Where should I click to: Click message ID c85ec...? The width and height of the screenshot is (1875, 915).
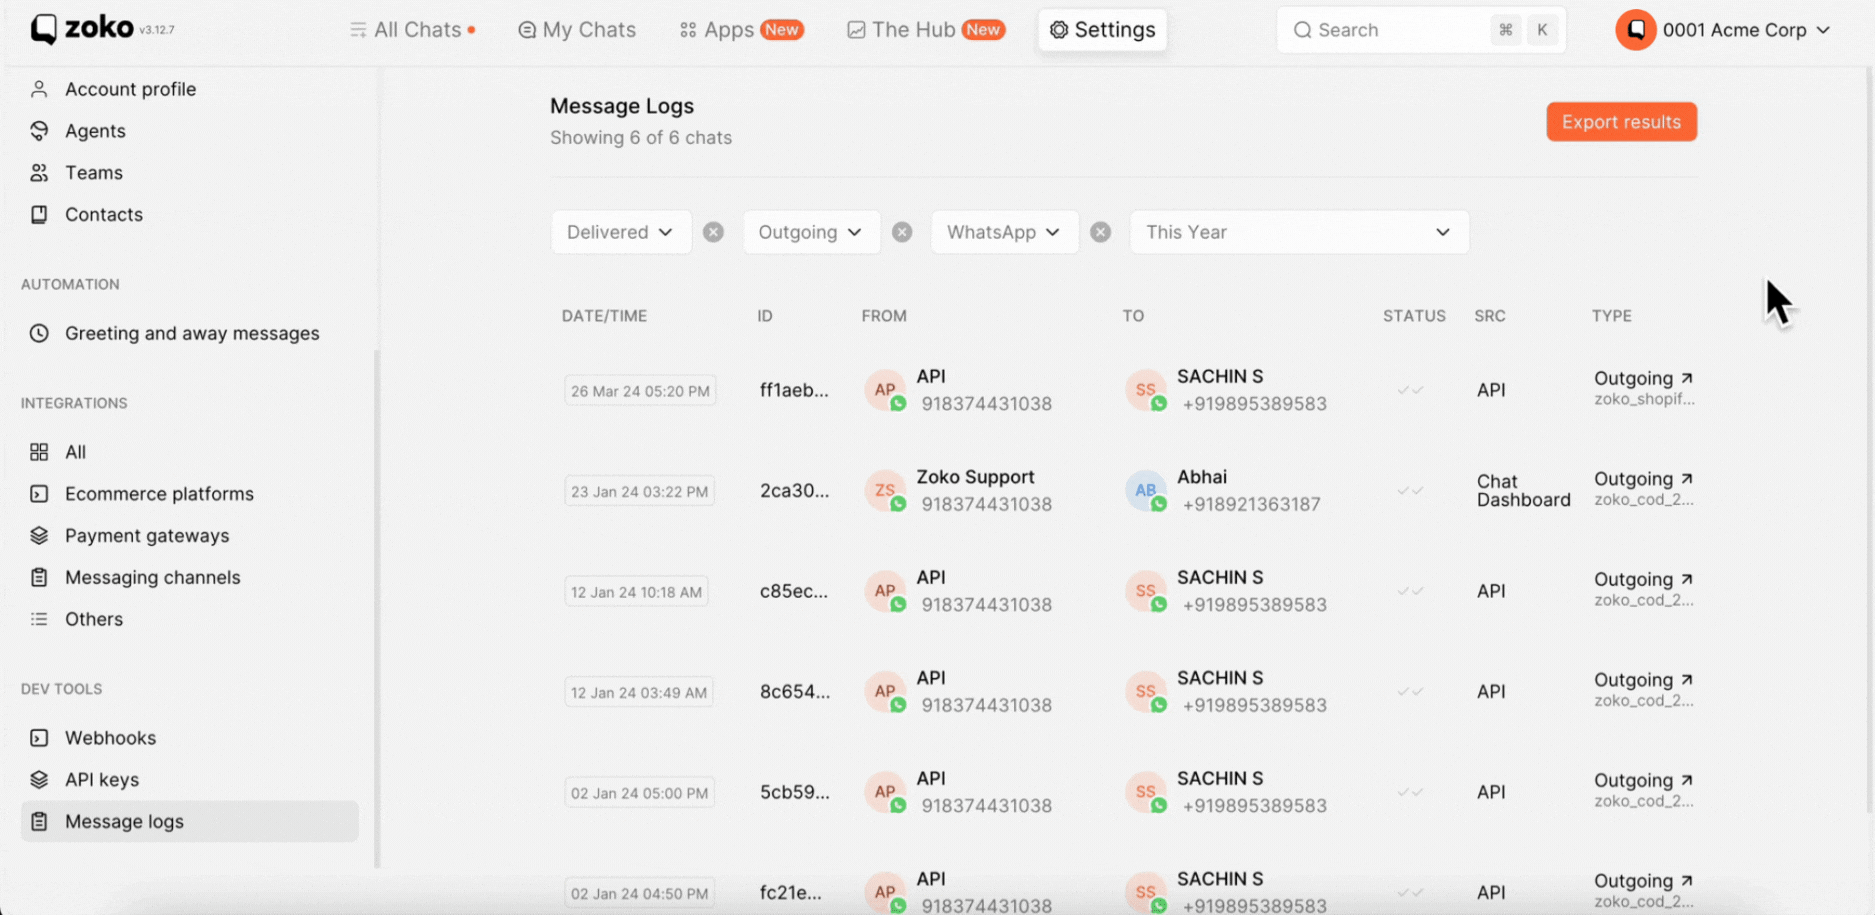tap(794, 591)
